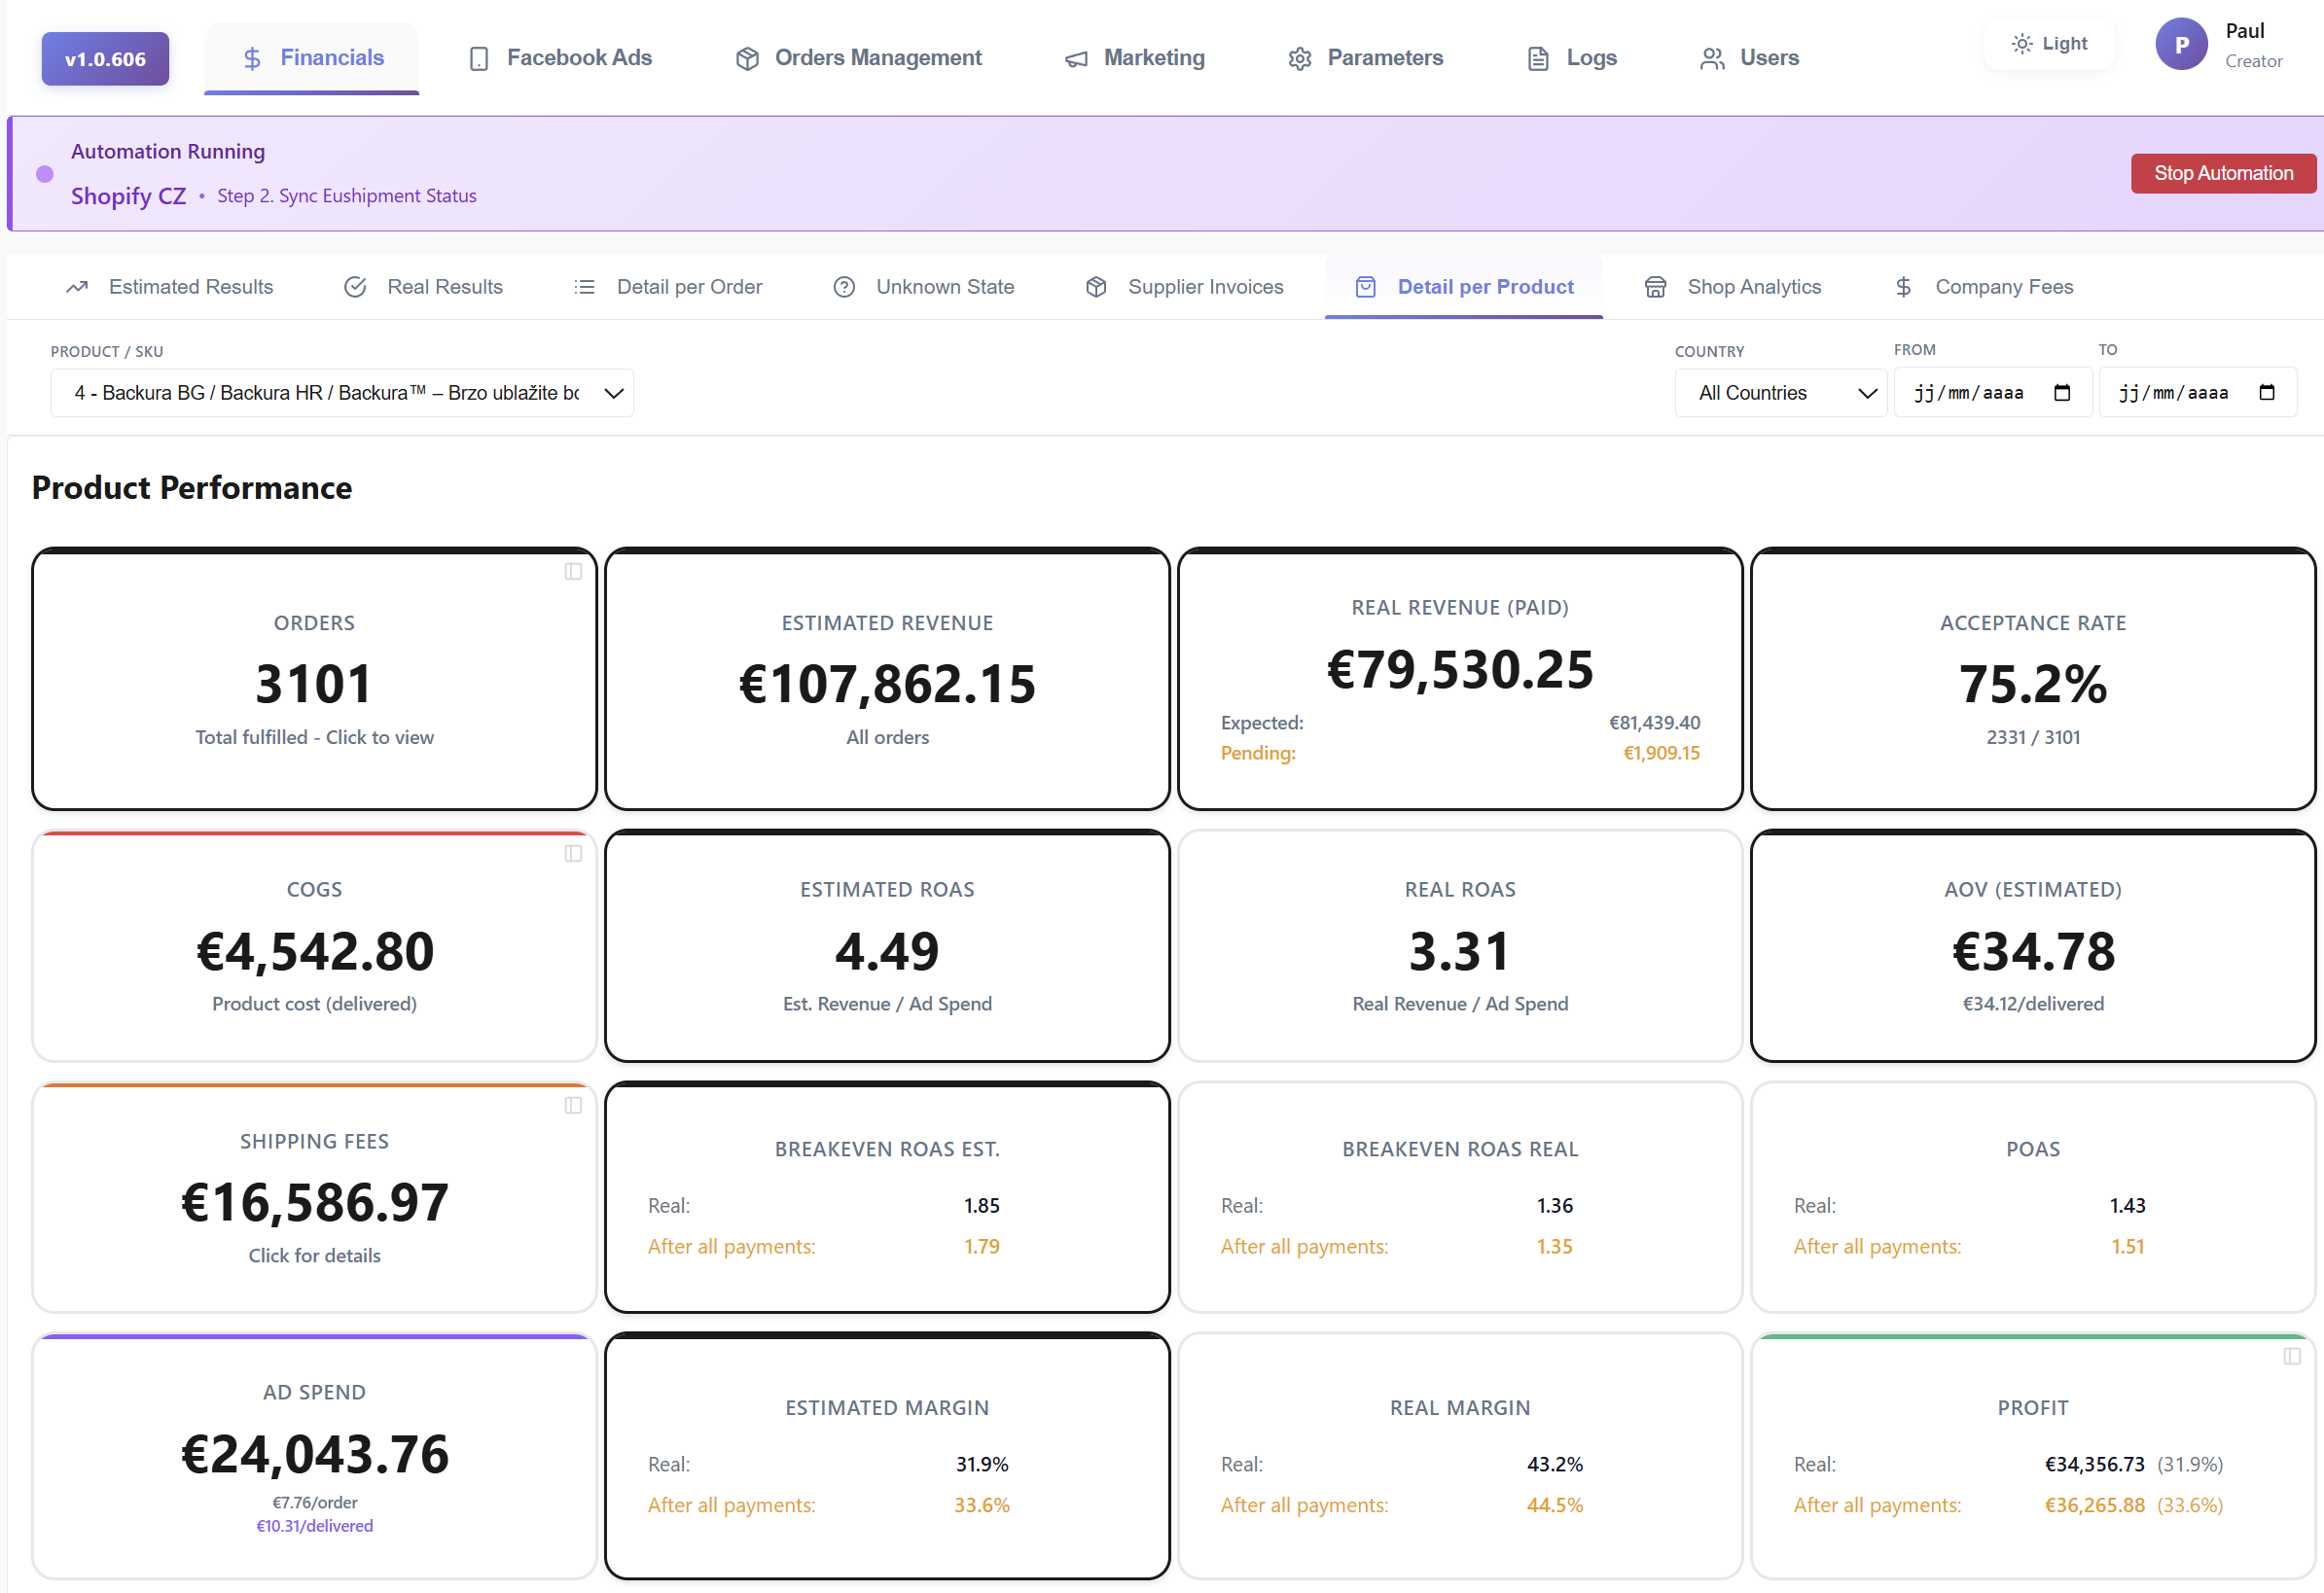Click the Unknown State question mark icon

click(x=845, y=287)
